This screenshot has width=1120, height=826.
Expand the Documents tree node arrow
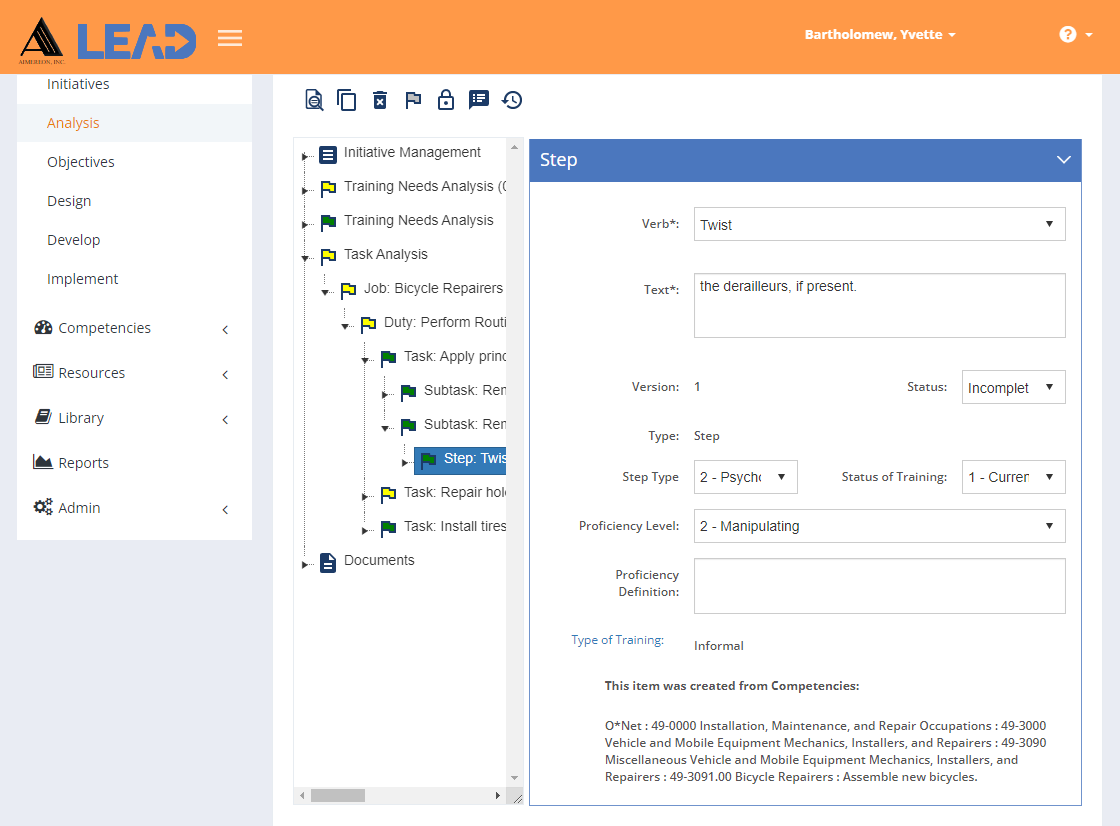point(304,564)
